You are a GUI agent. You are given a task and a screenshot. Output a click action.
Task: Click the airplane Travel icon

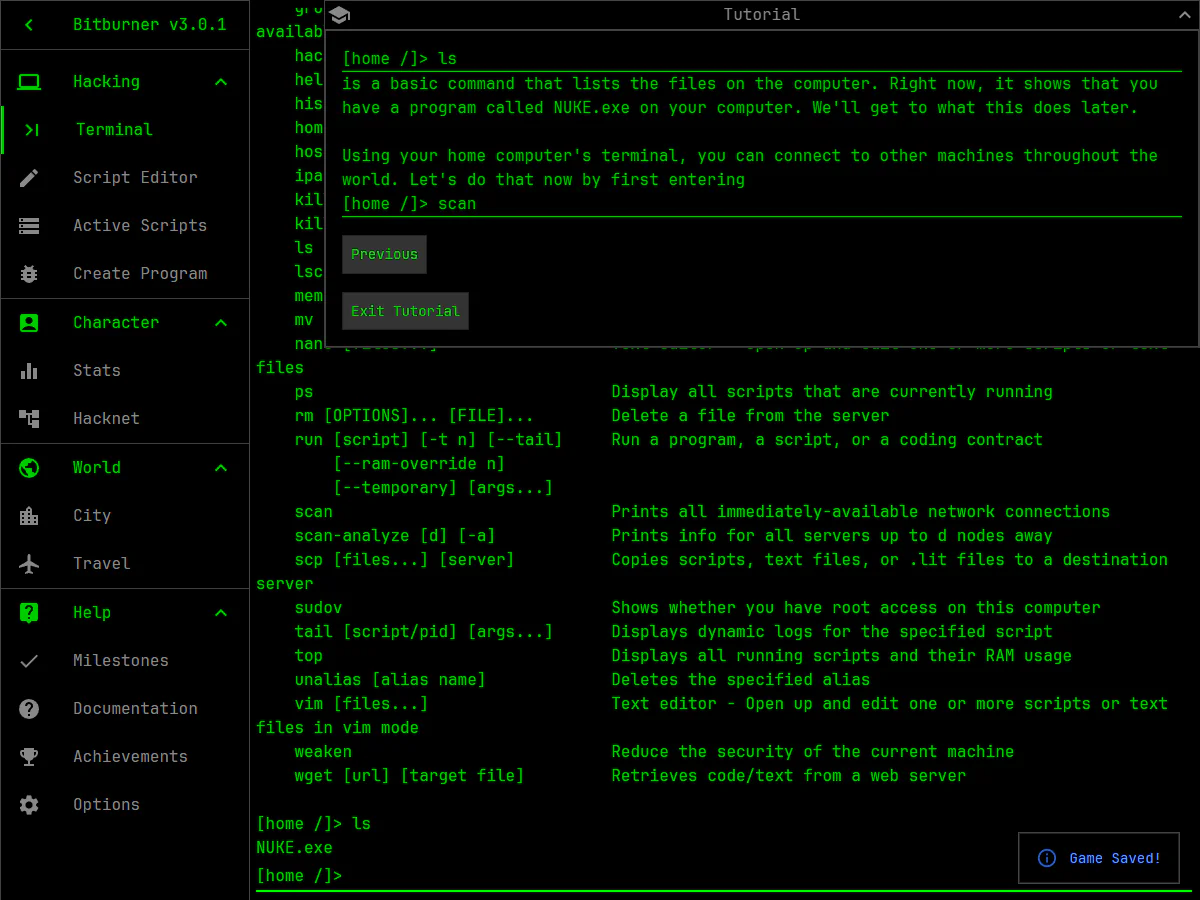click(29, 564)
